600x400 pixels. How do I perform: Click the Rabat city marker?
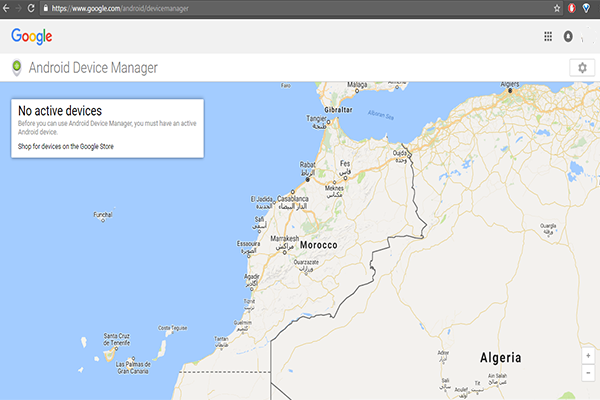click(x=307, y=179)
